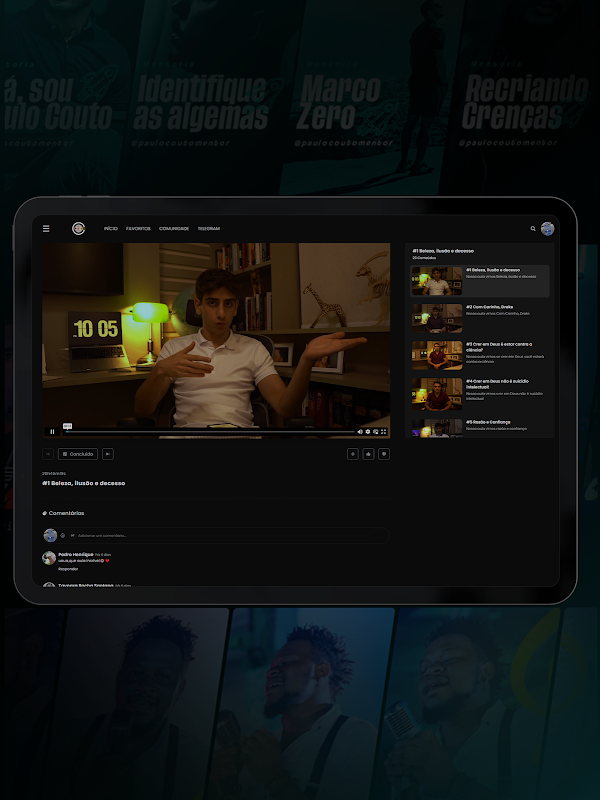This screenshot has width=600, height=800.
Task: Enter fullscreen video mode
Action: [x=383, y=432]
